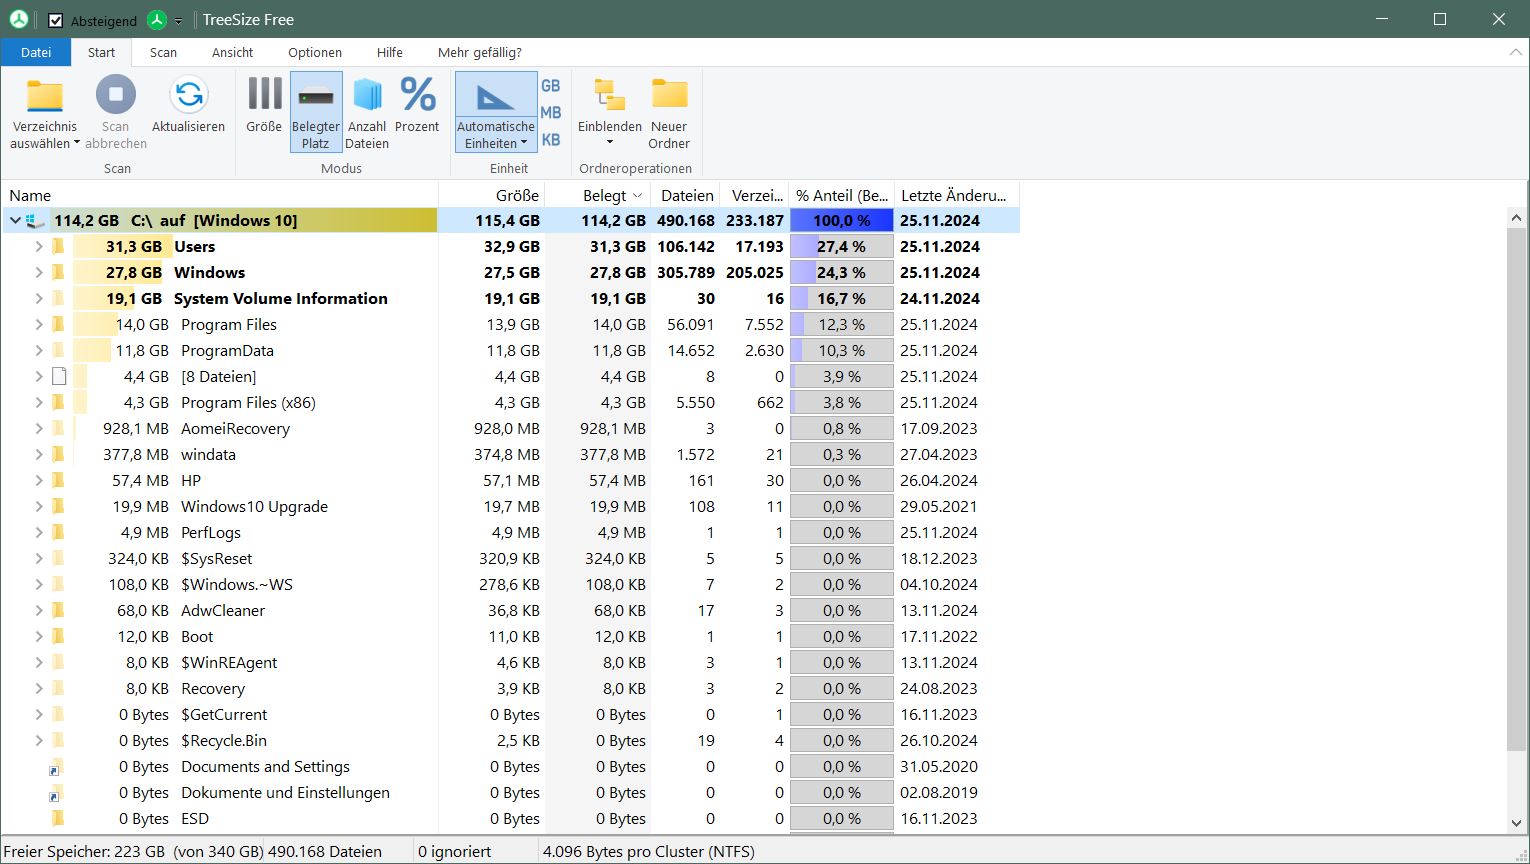Image resolution: width=1530 pixels, height=864 pixels.
Task: Sort by the Dateien column header
Action: click(685, 195)
